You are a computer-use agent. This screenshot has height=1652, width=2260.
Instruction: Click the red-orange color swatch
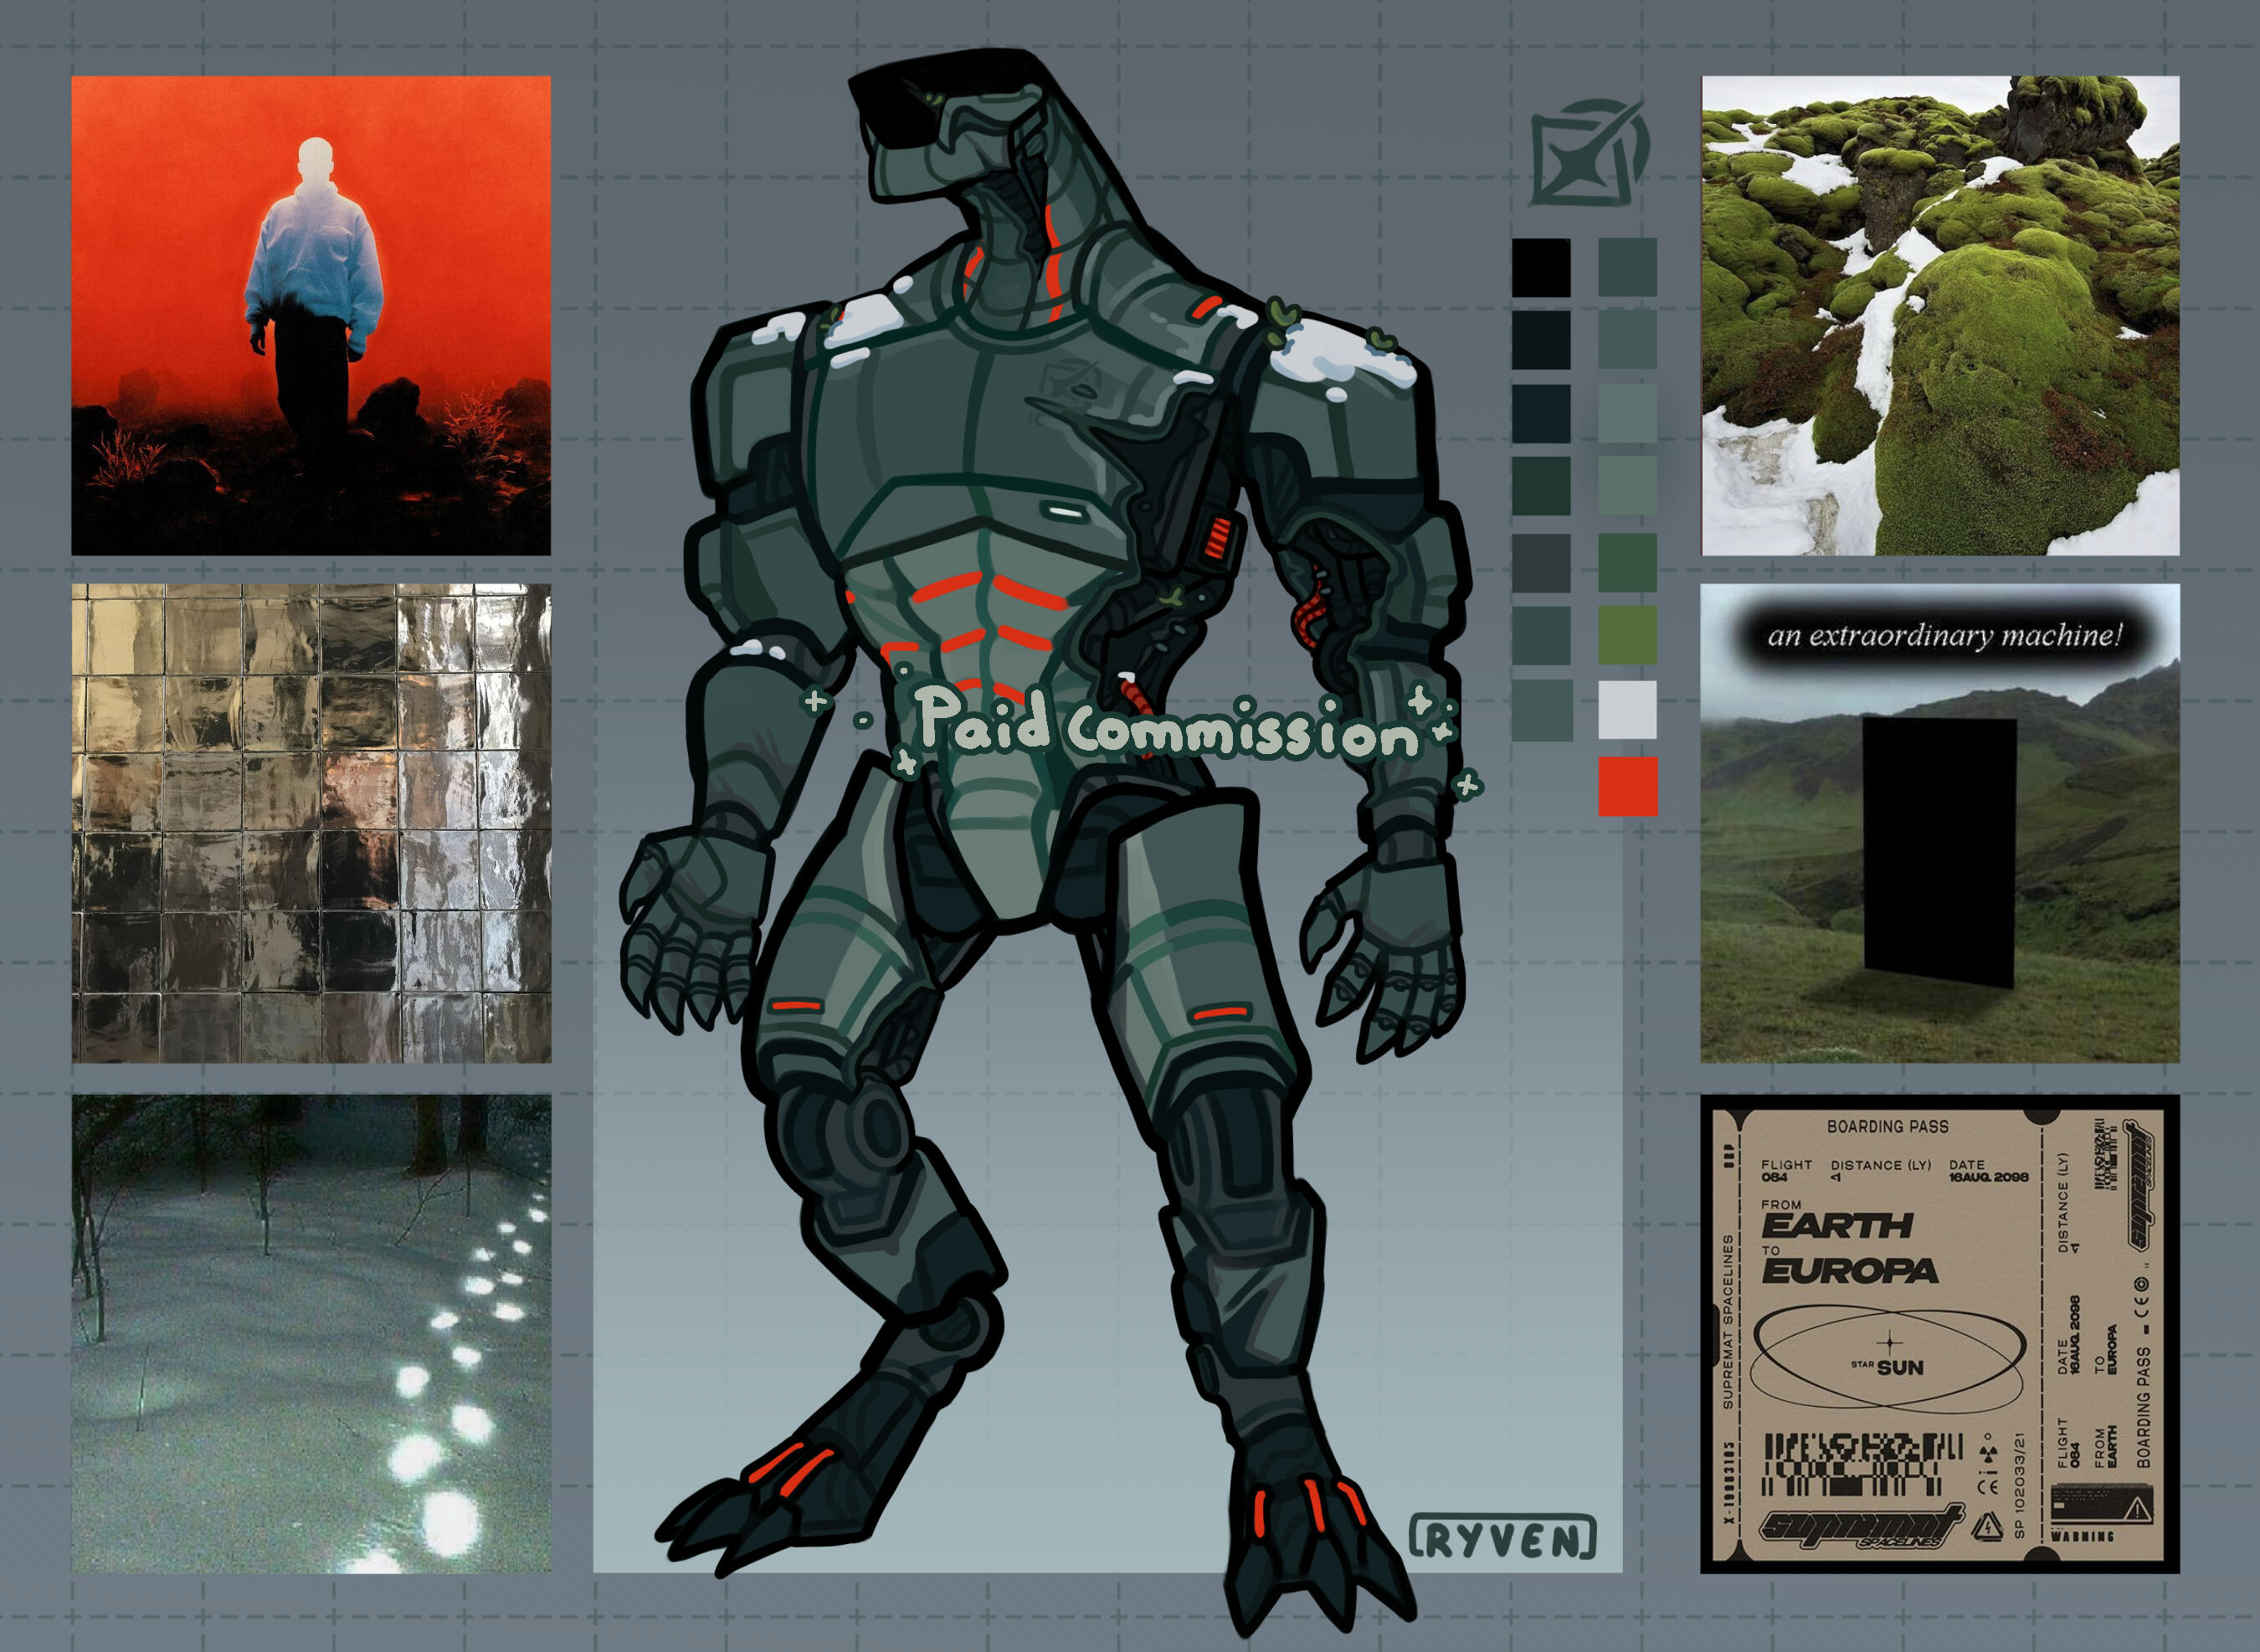click(1628, 785)
